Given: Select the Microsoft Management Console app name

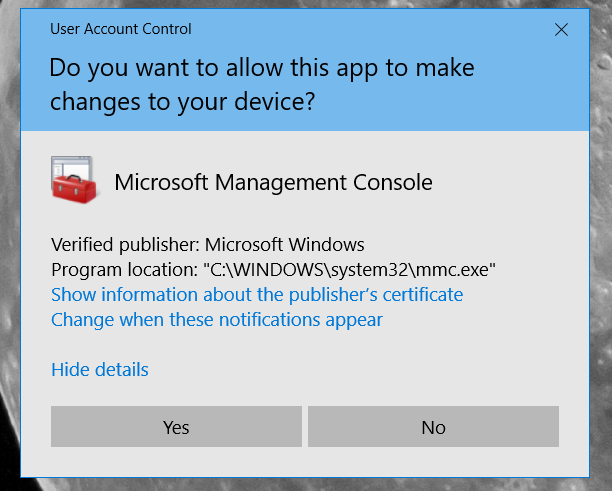Looking at the screenshot, I should pyautogui.click(x=273, y=183).
